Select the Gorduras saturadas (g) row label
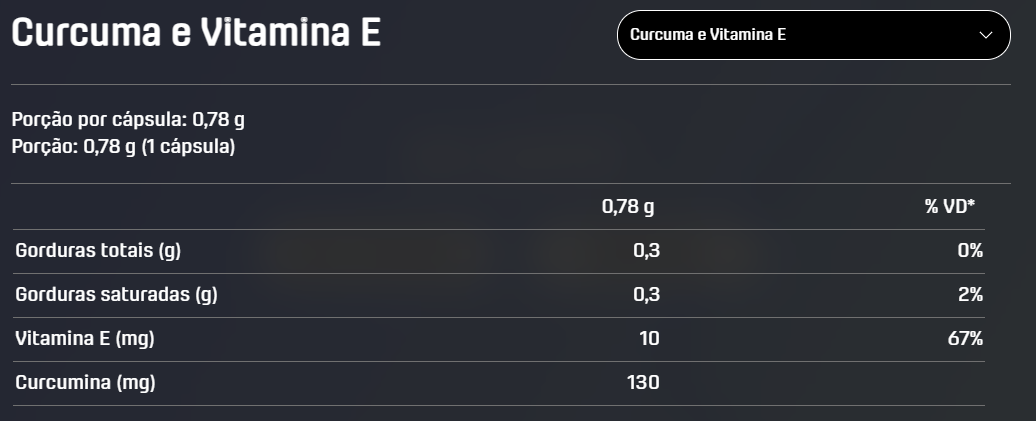Image resolution: width=1036 pixels, height=421 pixels. tap(116, 295)
